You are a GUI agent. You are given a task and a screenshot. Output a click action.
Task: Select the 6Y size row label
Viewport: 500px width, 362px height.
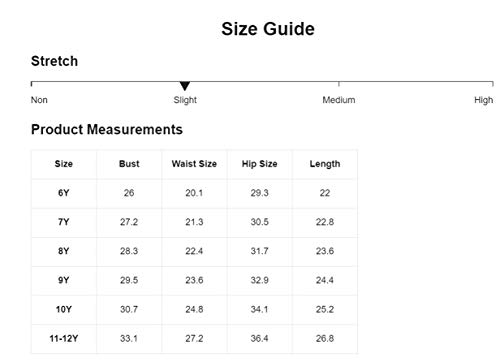64,193
